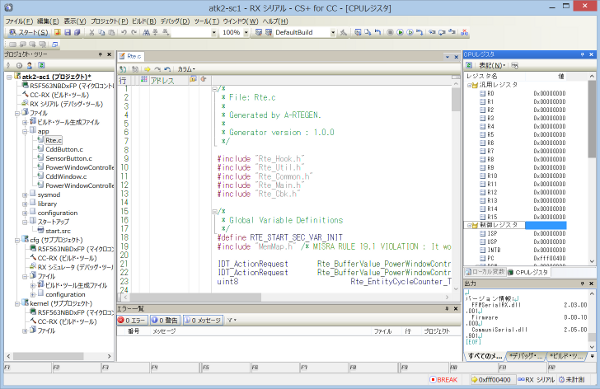Expand the sysmod folder

(25, 195)
